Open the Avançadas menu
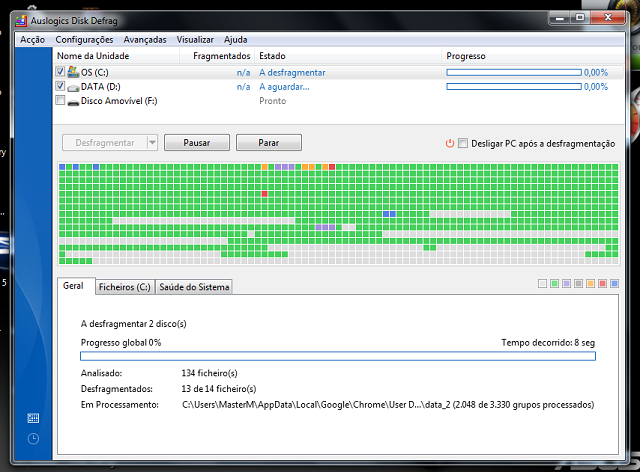Image resolution: width=640 pixels, height=472 pixels. tap(145, 40)
